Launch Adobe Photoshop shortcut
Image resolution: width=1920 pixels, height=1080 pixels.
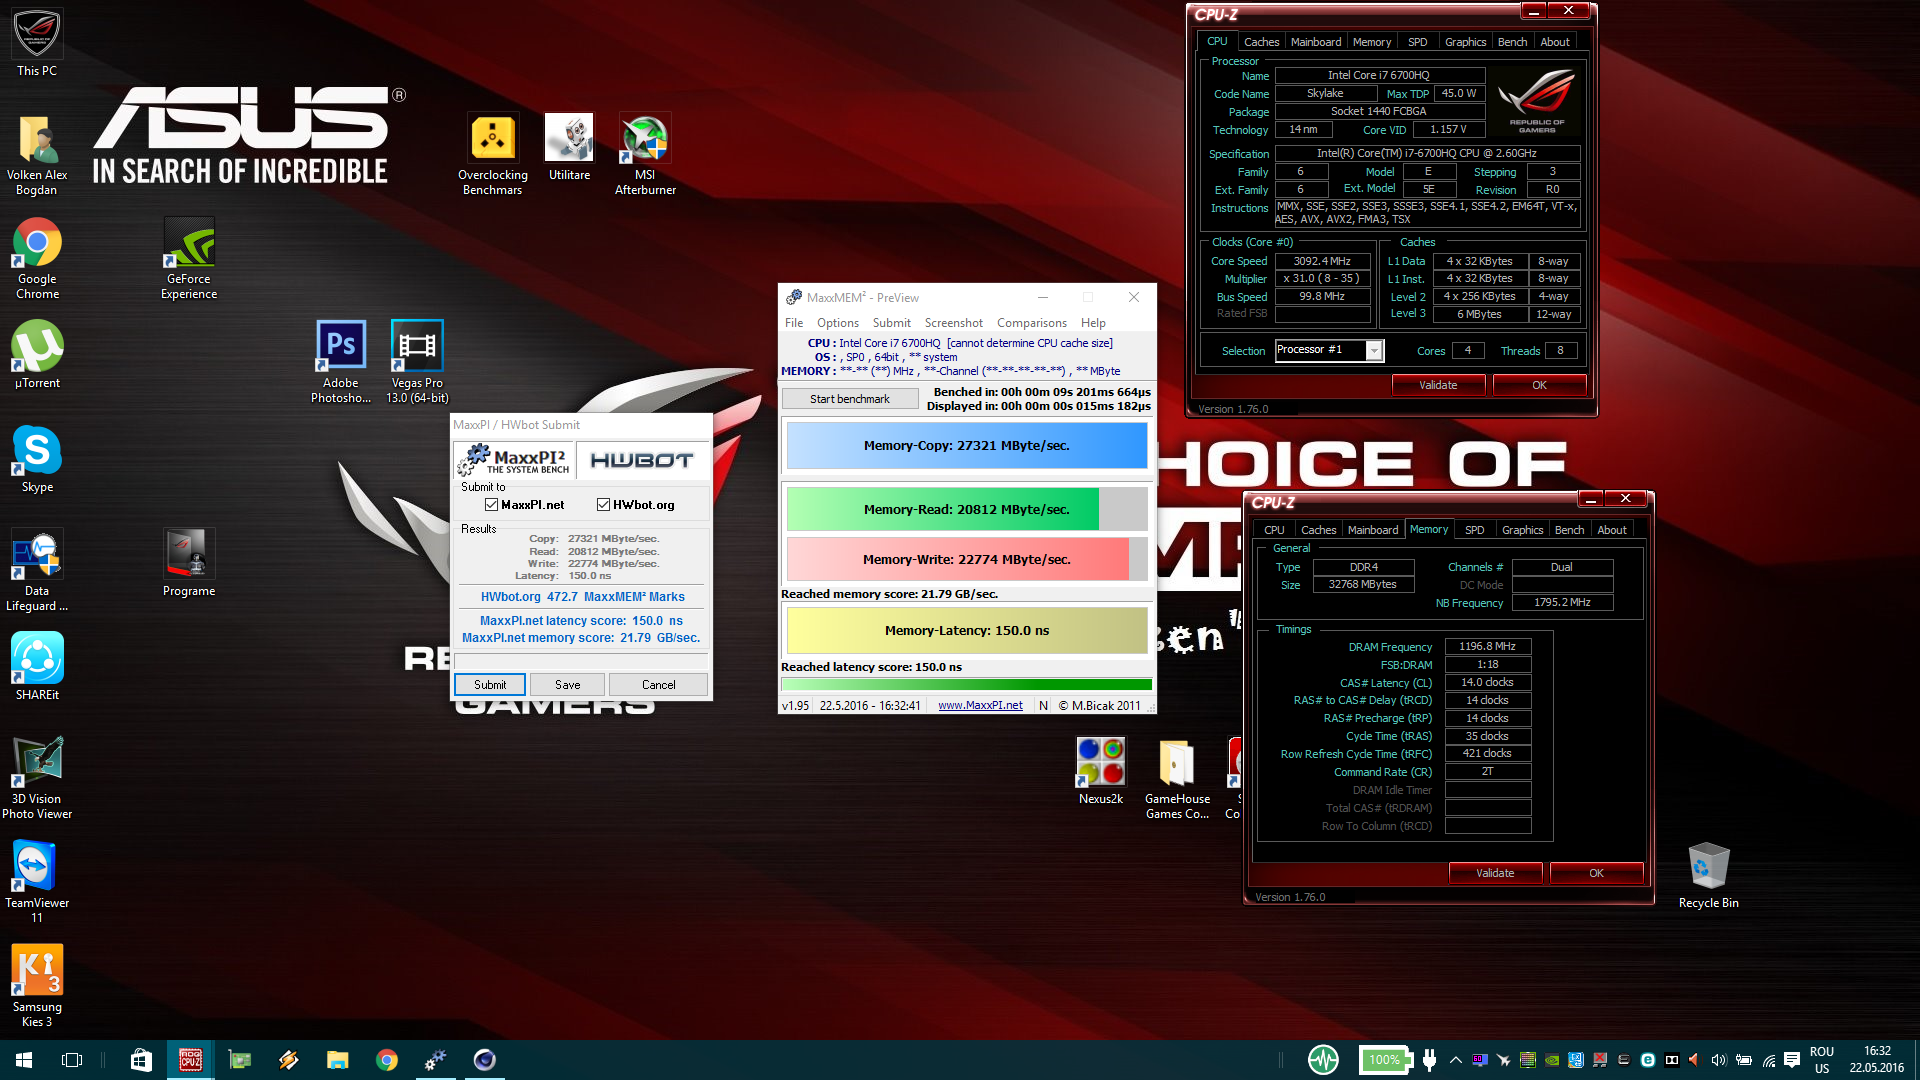(341, 362)
